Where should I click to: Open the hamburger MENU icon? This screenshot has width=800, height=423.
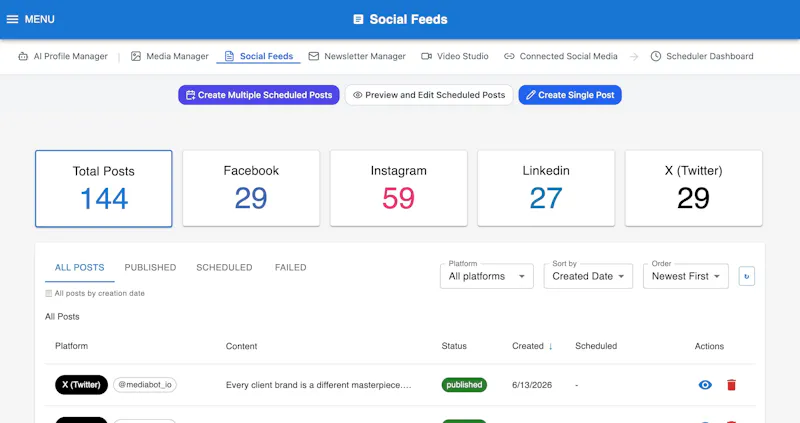pyautogui.click(x=12, y=19)
